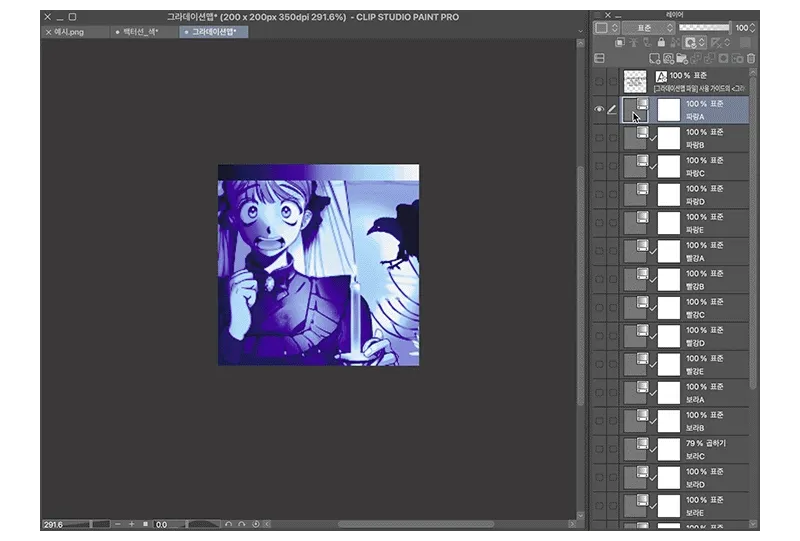Screen dimensions: 800x541
Task: Select the 보라D layer name
Action: (695, 485)
